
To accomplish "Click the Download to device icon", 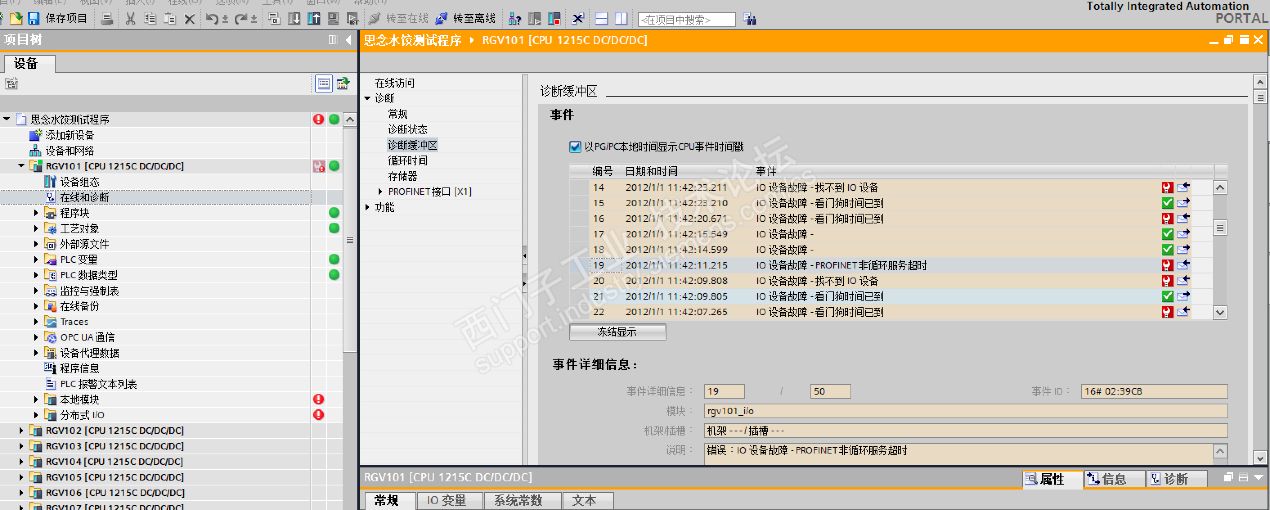I will tap(294, 18).
